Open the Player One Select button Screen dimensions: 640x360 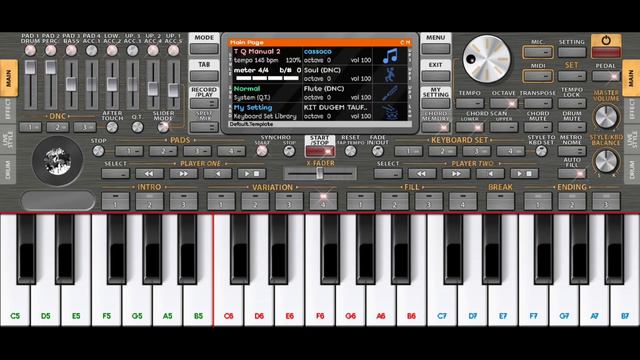point(116,173)
